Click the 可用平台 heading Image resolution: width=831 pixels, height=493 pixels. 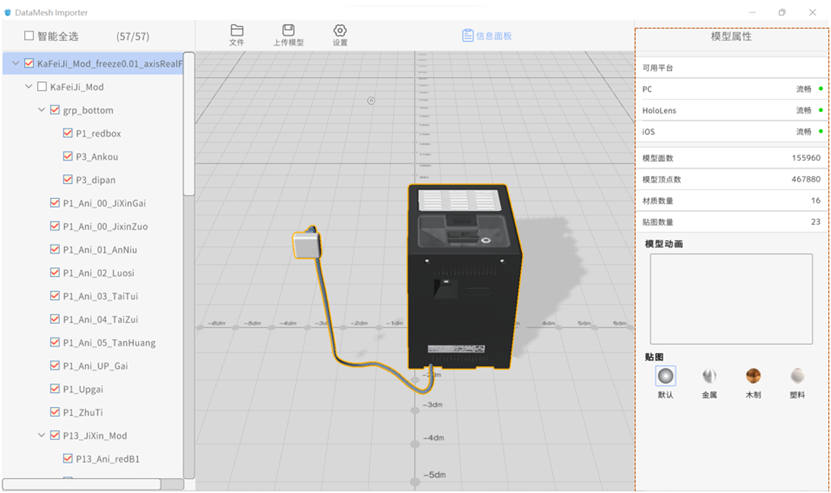click(x=658, y=68)
